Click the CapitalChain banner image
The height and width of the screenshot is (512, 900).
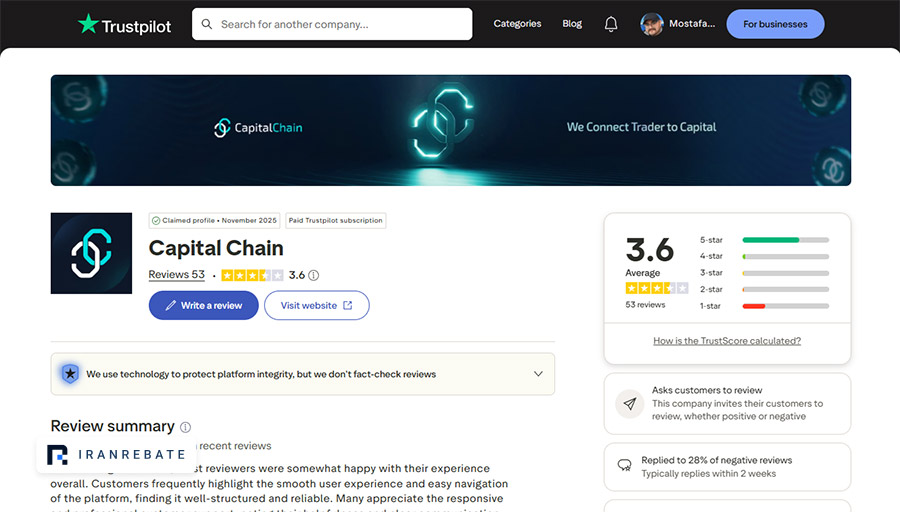[451, 130]
